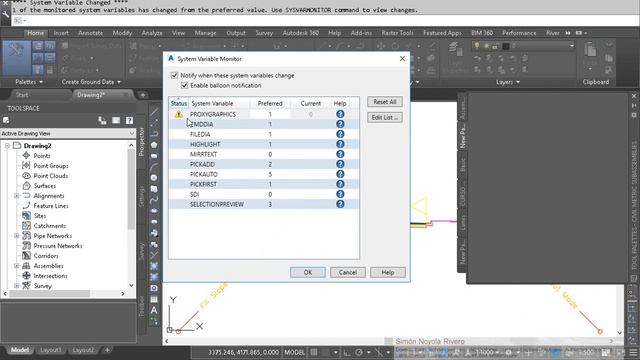Open help for SELECTIONPREVIEW variable
Viewport: 640px width, 360px height.
pos(340,204)
